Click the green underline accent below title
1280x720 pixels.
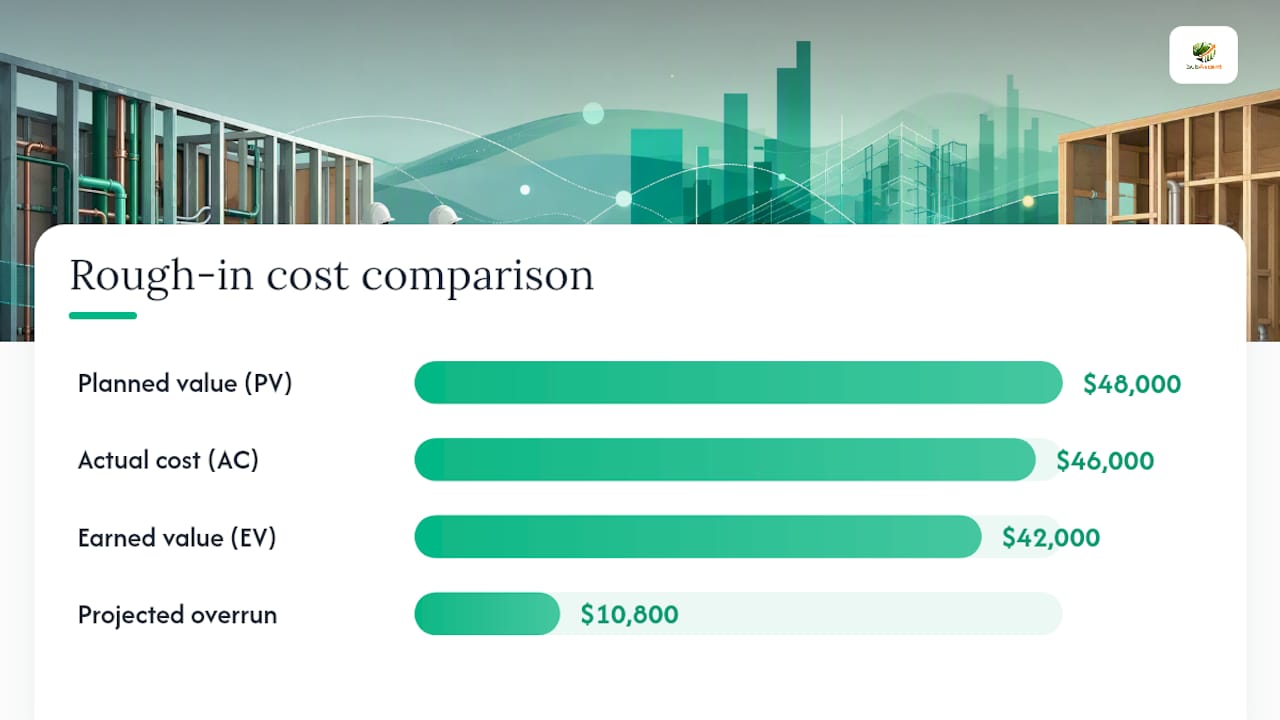[103, 316]
